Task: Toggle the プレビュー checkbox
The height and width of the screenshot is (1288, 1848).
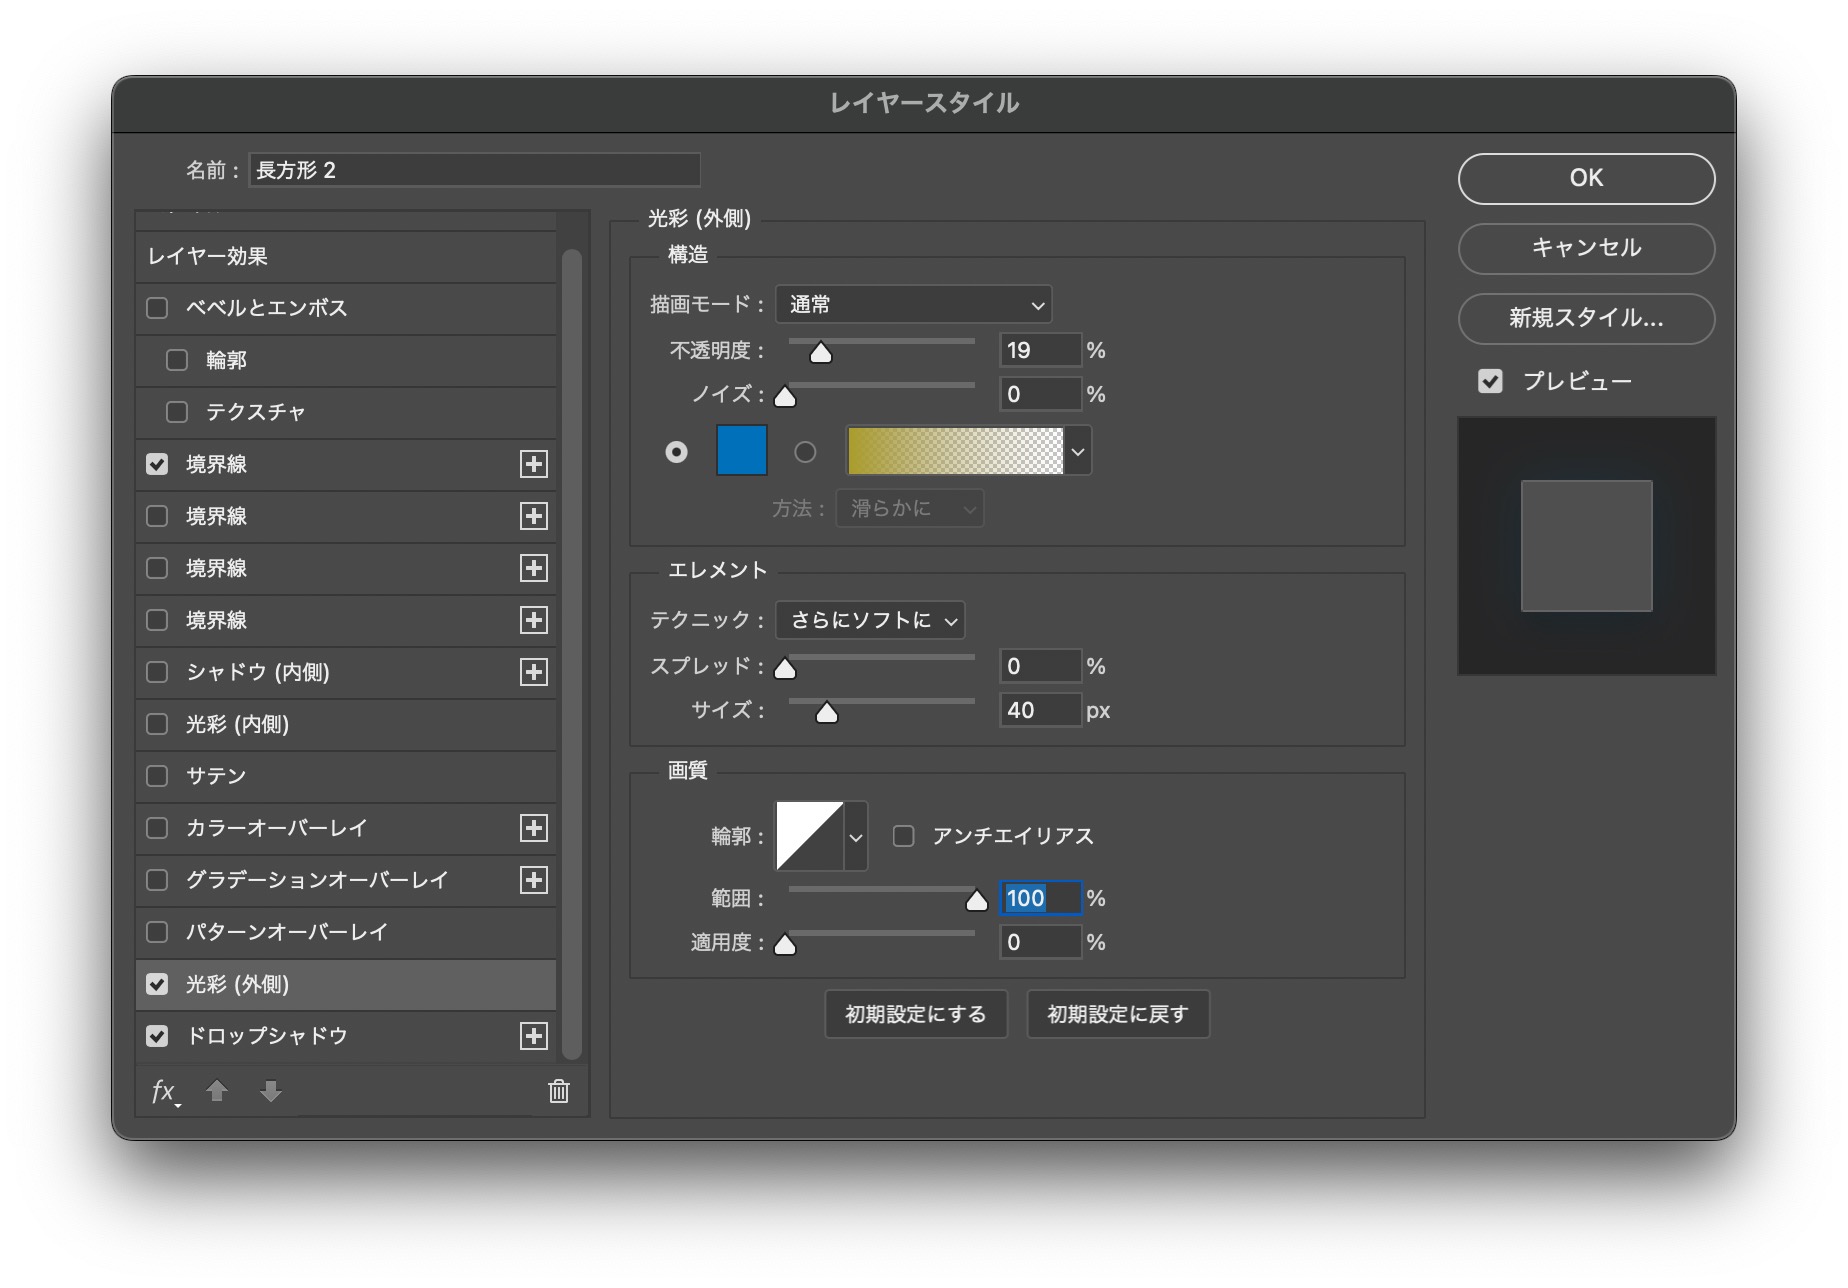Action: pos(1490,381)
